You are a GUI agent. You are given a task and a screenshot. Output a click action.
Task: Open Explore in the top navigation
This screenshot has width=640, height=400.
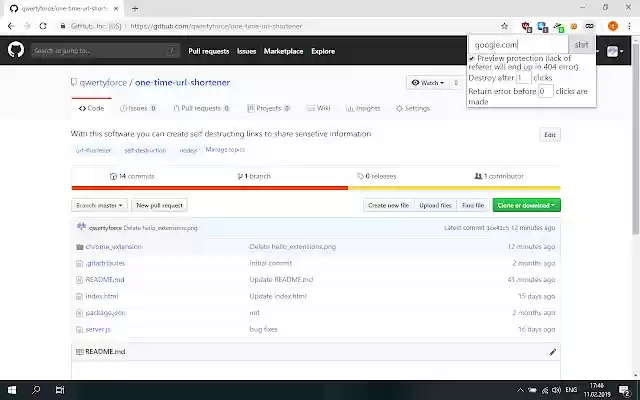tap(323, 51)
